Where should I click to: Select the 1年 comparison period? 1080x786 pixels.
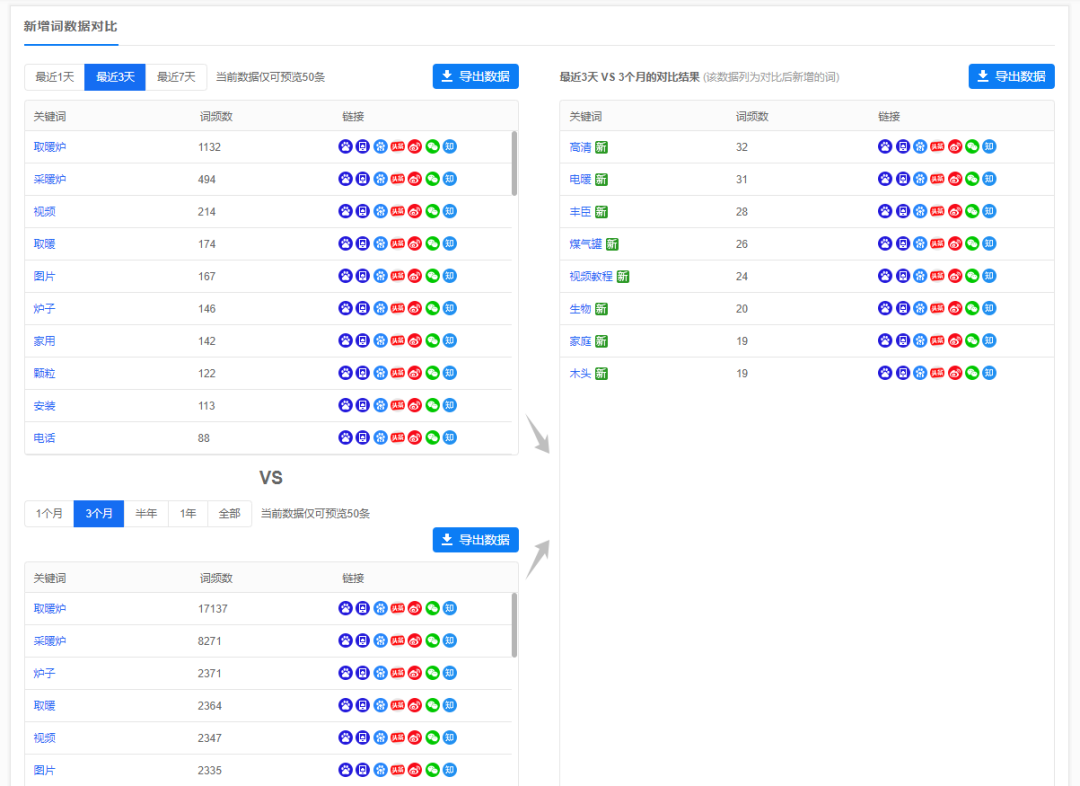coord(188,514)
